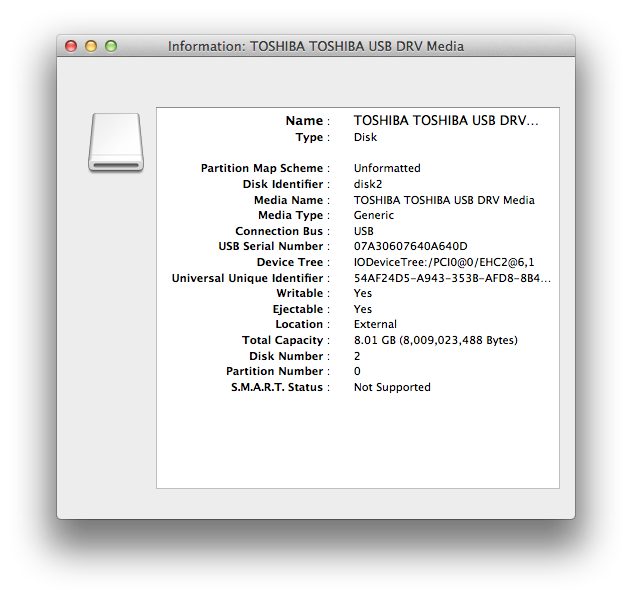Screen dimensions: 632x598
Task: Click the 'Universal Unique Identifier' label
Action: tap(247, 278)
